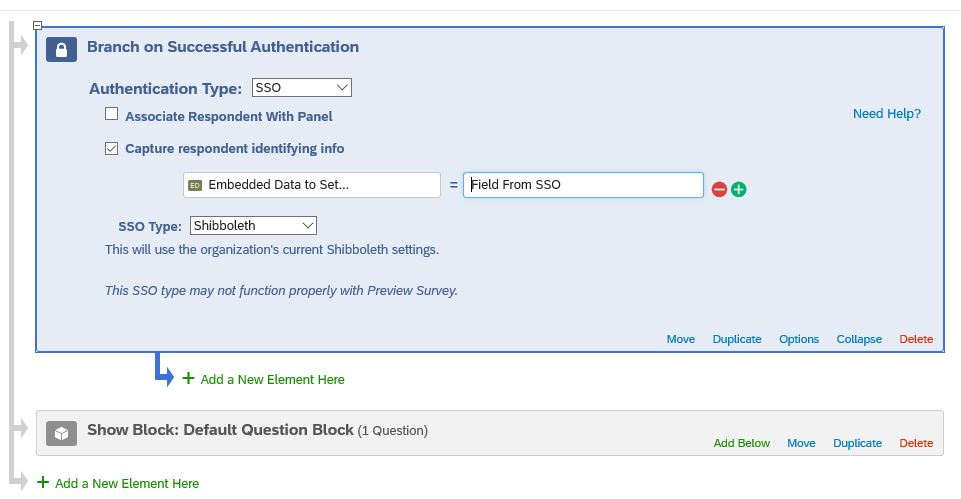Click the bottom green plus add element icon
Image resolution: width=961 pixels, height=499 pixels.
[x=43, y=482]
